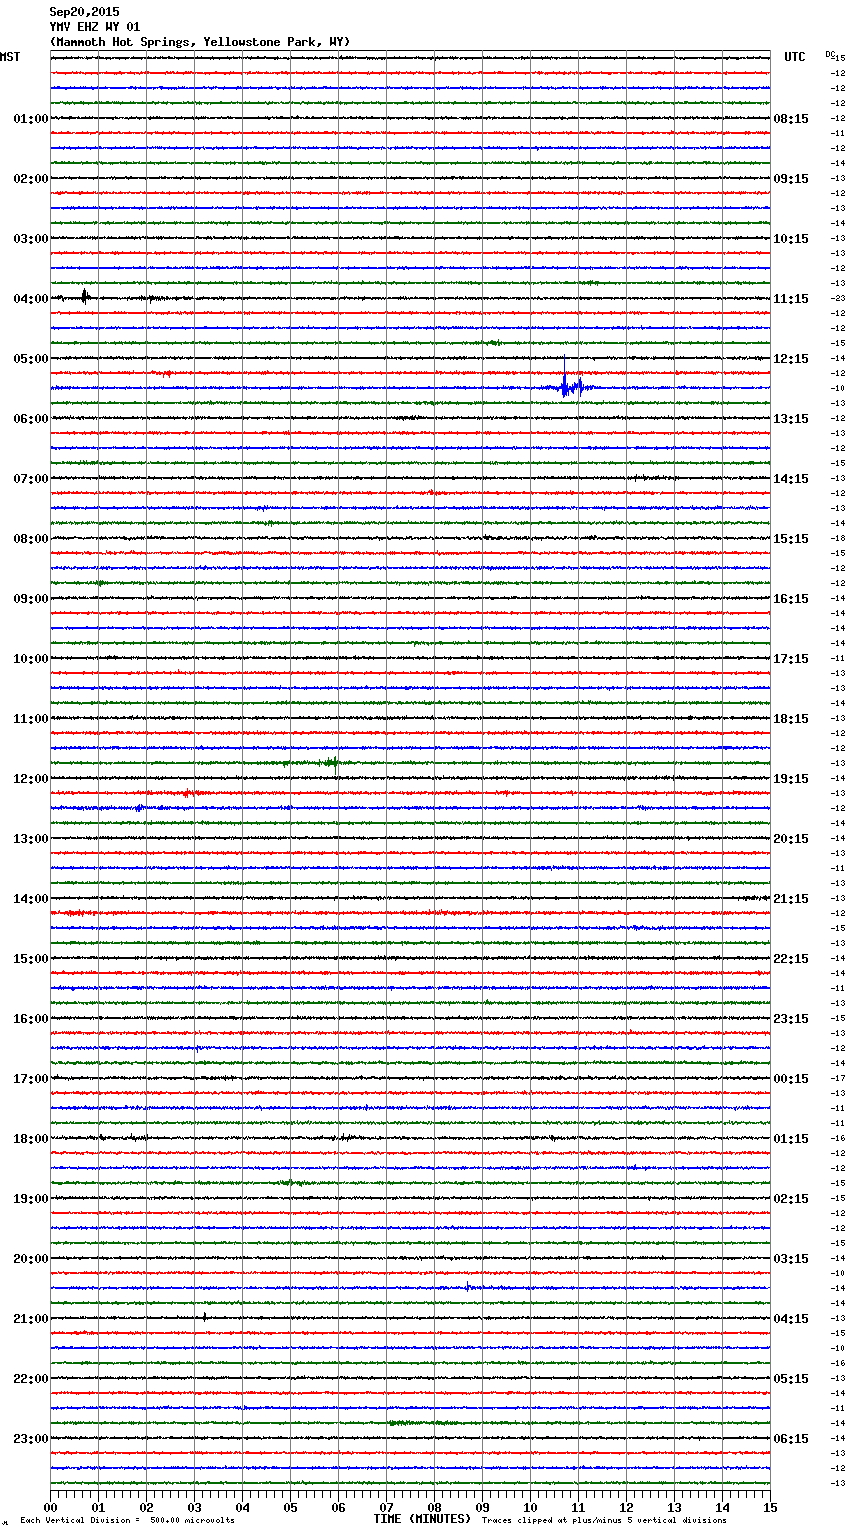This screenshot has height=1534, width=850.
Task: Click the 16:15 UTC time label
Action: tap(791, 599)
